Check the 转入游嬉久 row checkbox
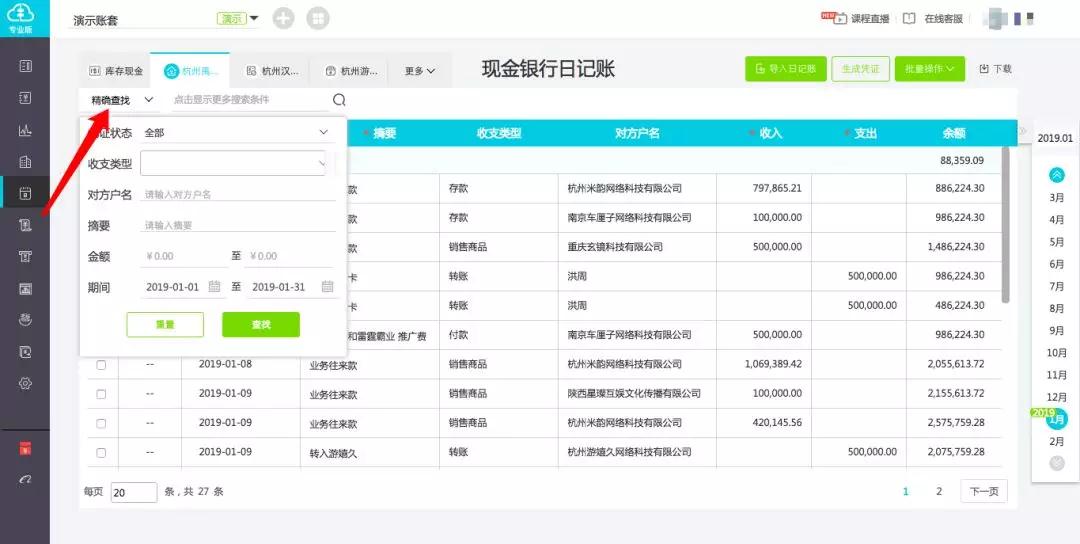 101,452
